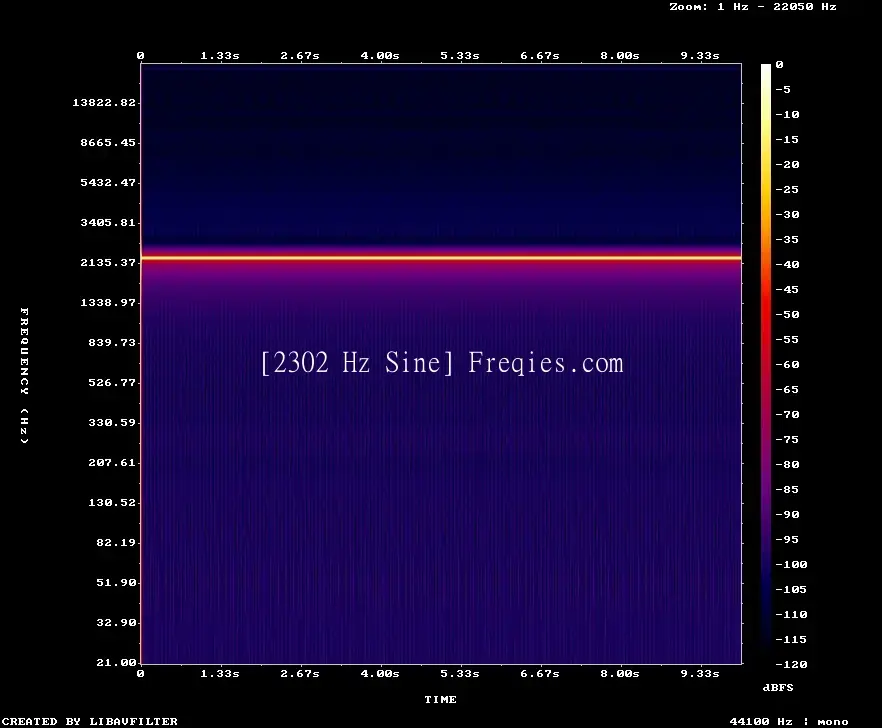
Task: Select the 2135.37 frequency axis label
Action: 108,262
